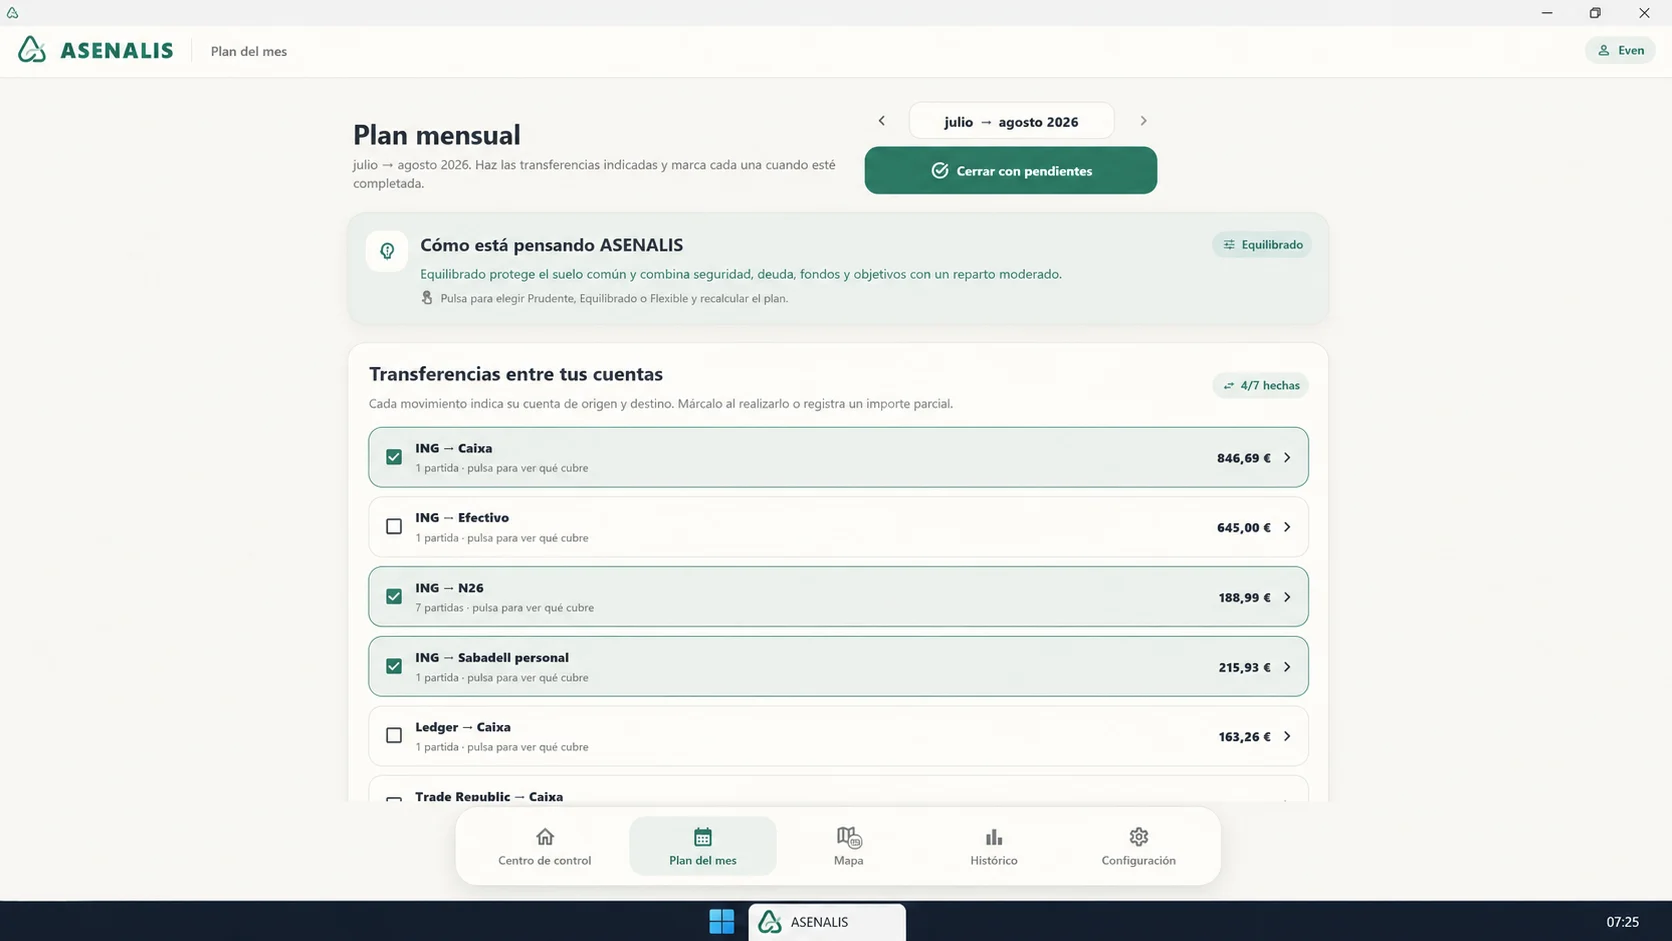Screen dimensions: 1672x941
Task: Click the 215,93 € amount
Action: [1245, 667]
